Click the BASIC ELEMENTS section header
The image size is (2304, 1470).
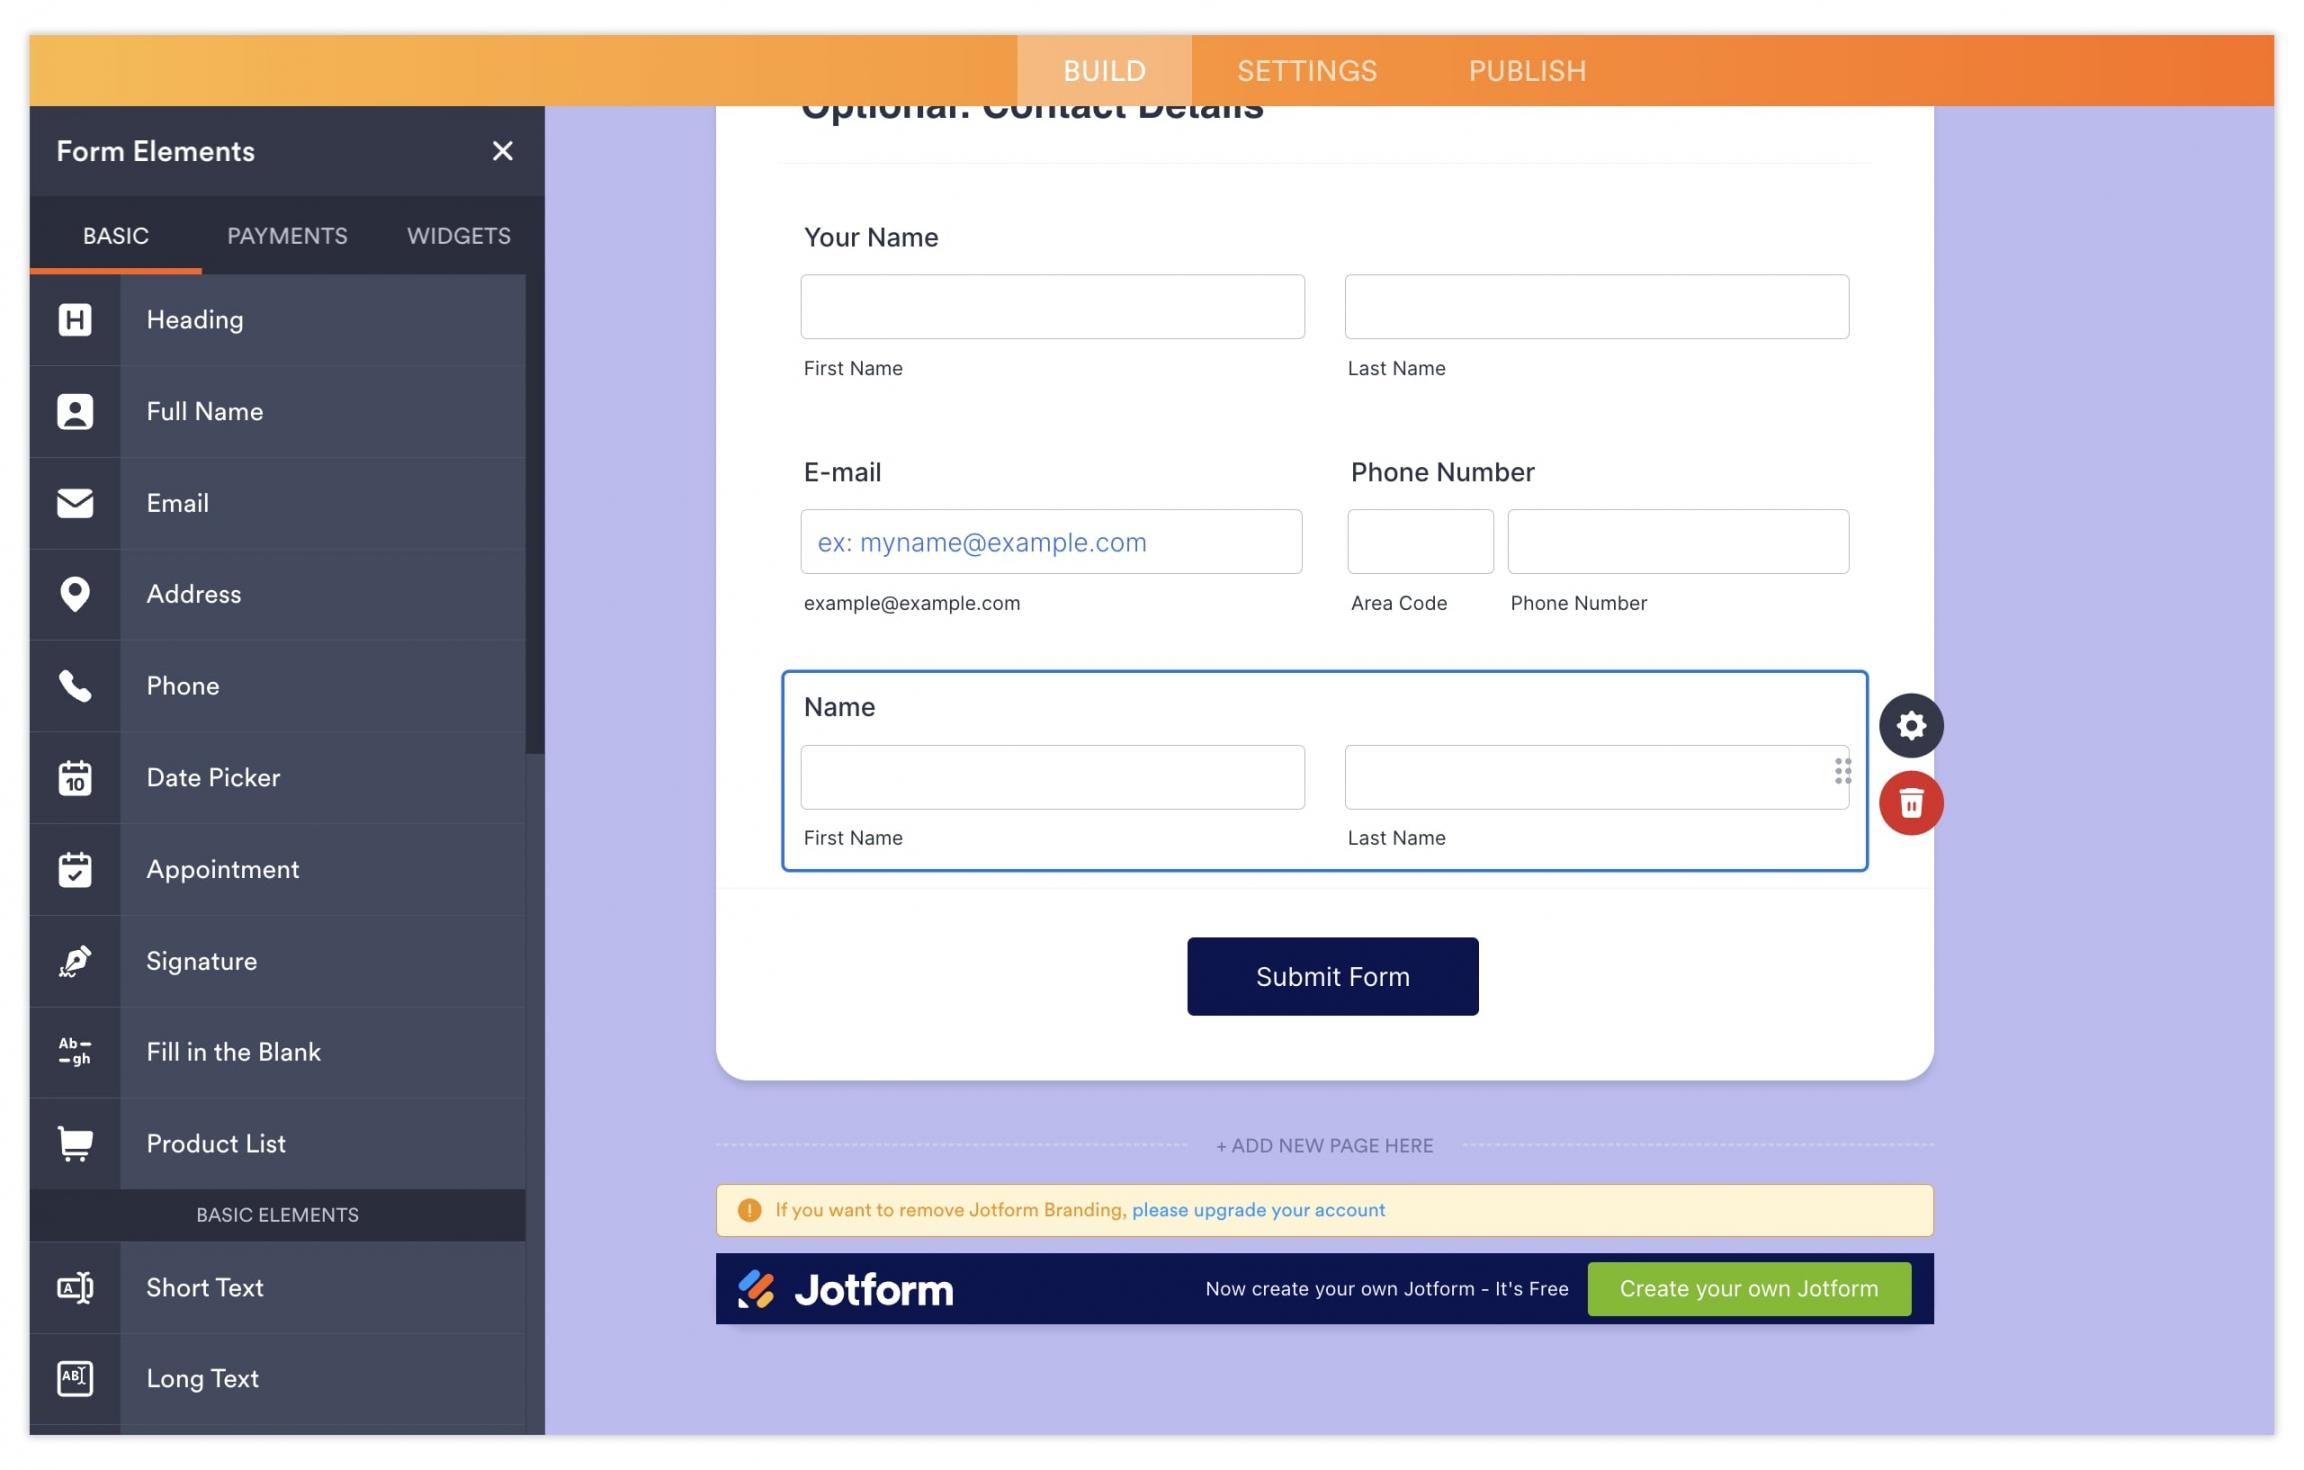point(277,1215)
